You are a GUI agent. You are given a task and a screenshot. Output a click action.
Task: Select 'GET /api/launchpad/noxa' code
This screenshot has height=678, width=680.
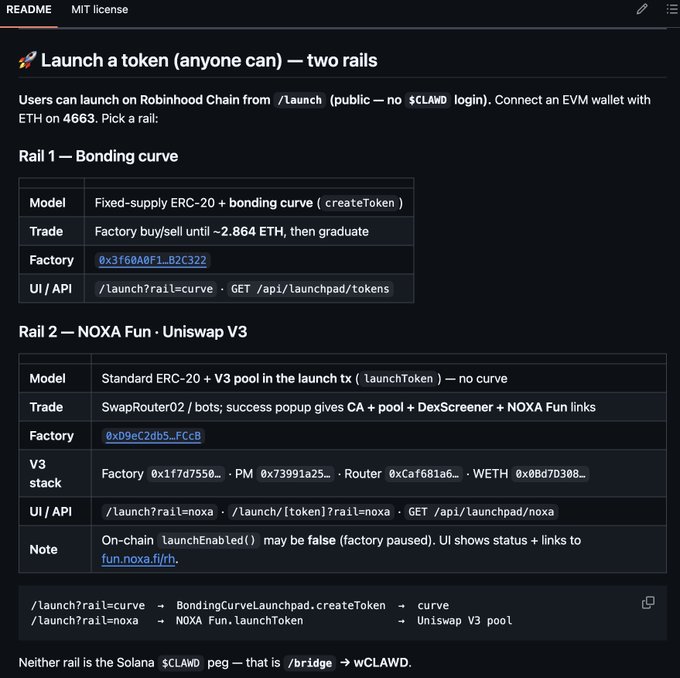(x=481, y=512)
